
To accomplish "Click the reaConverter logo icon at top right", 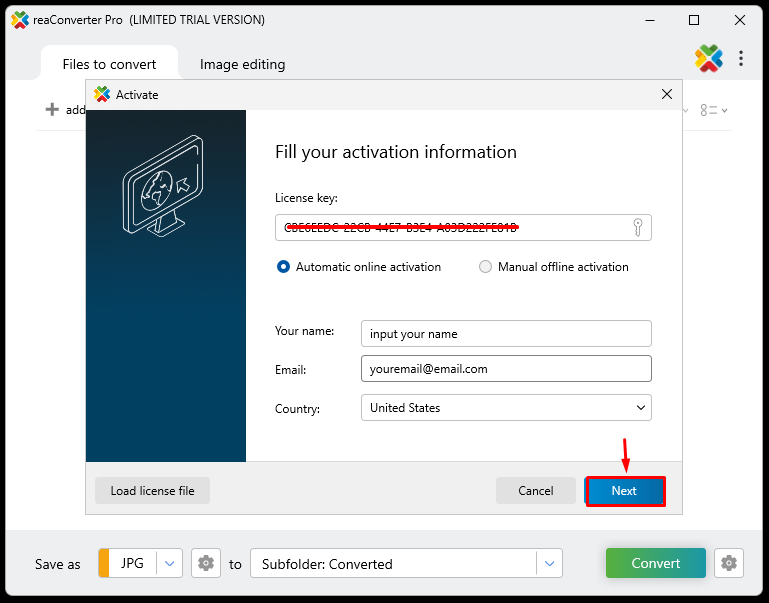I will tap(709, 59).
